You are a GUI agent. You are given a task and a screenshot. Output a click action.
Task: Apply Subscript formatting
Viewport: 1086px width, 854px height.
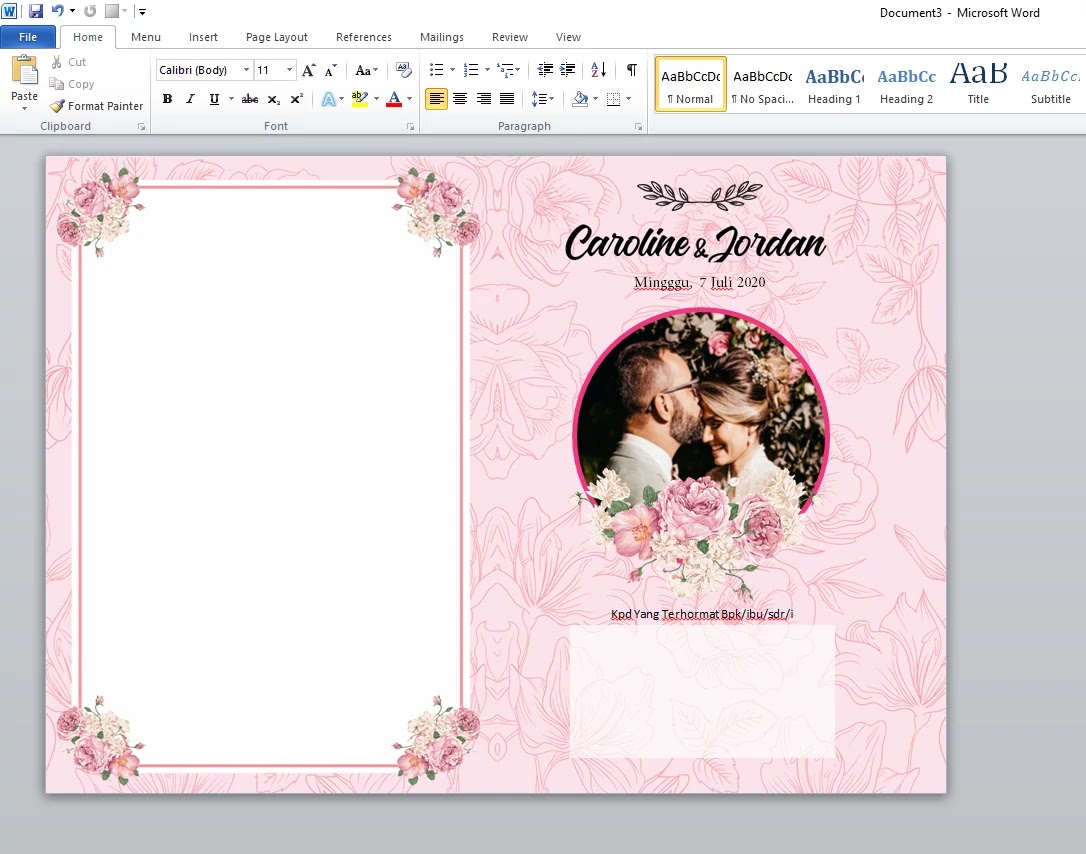(x=274, y=99)
